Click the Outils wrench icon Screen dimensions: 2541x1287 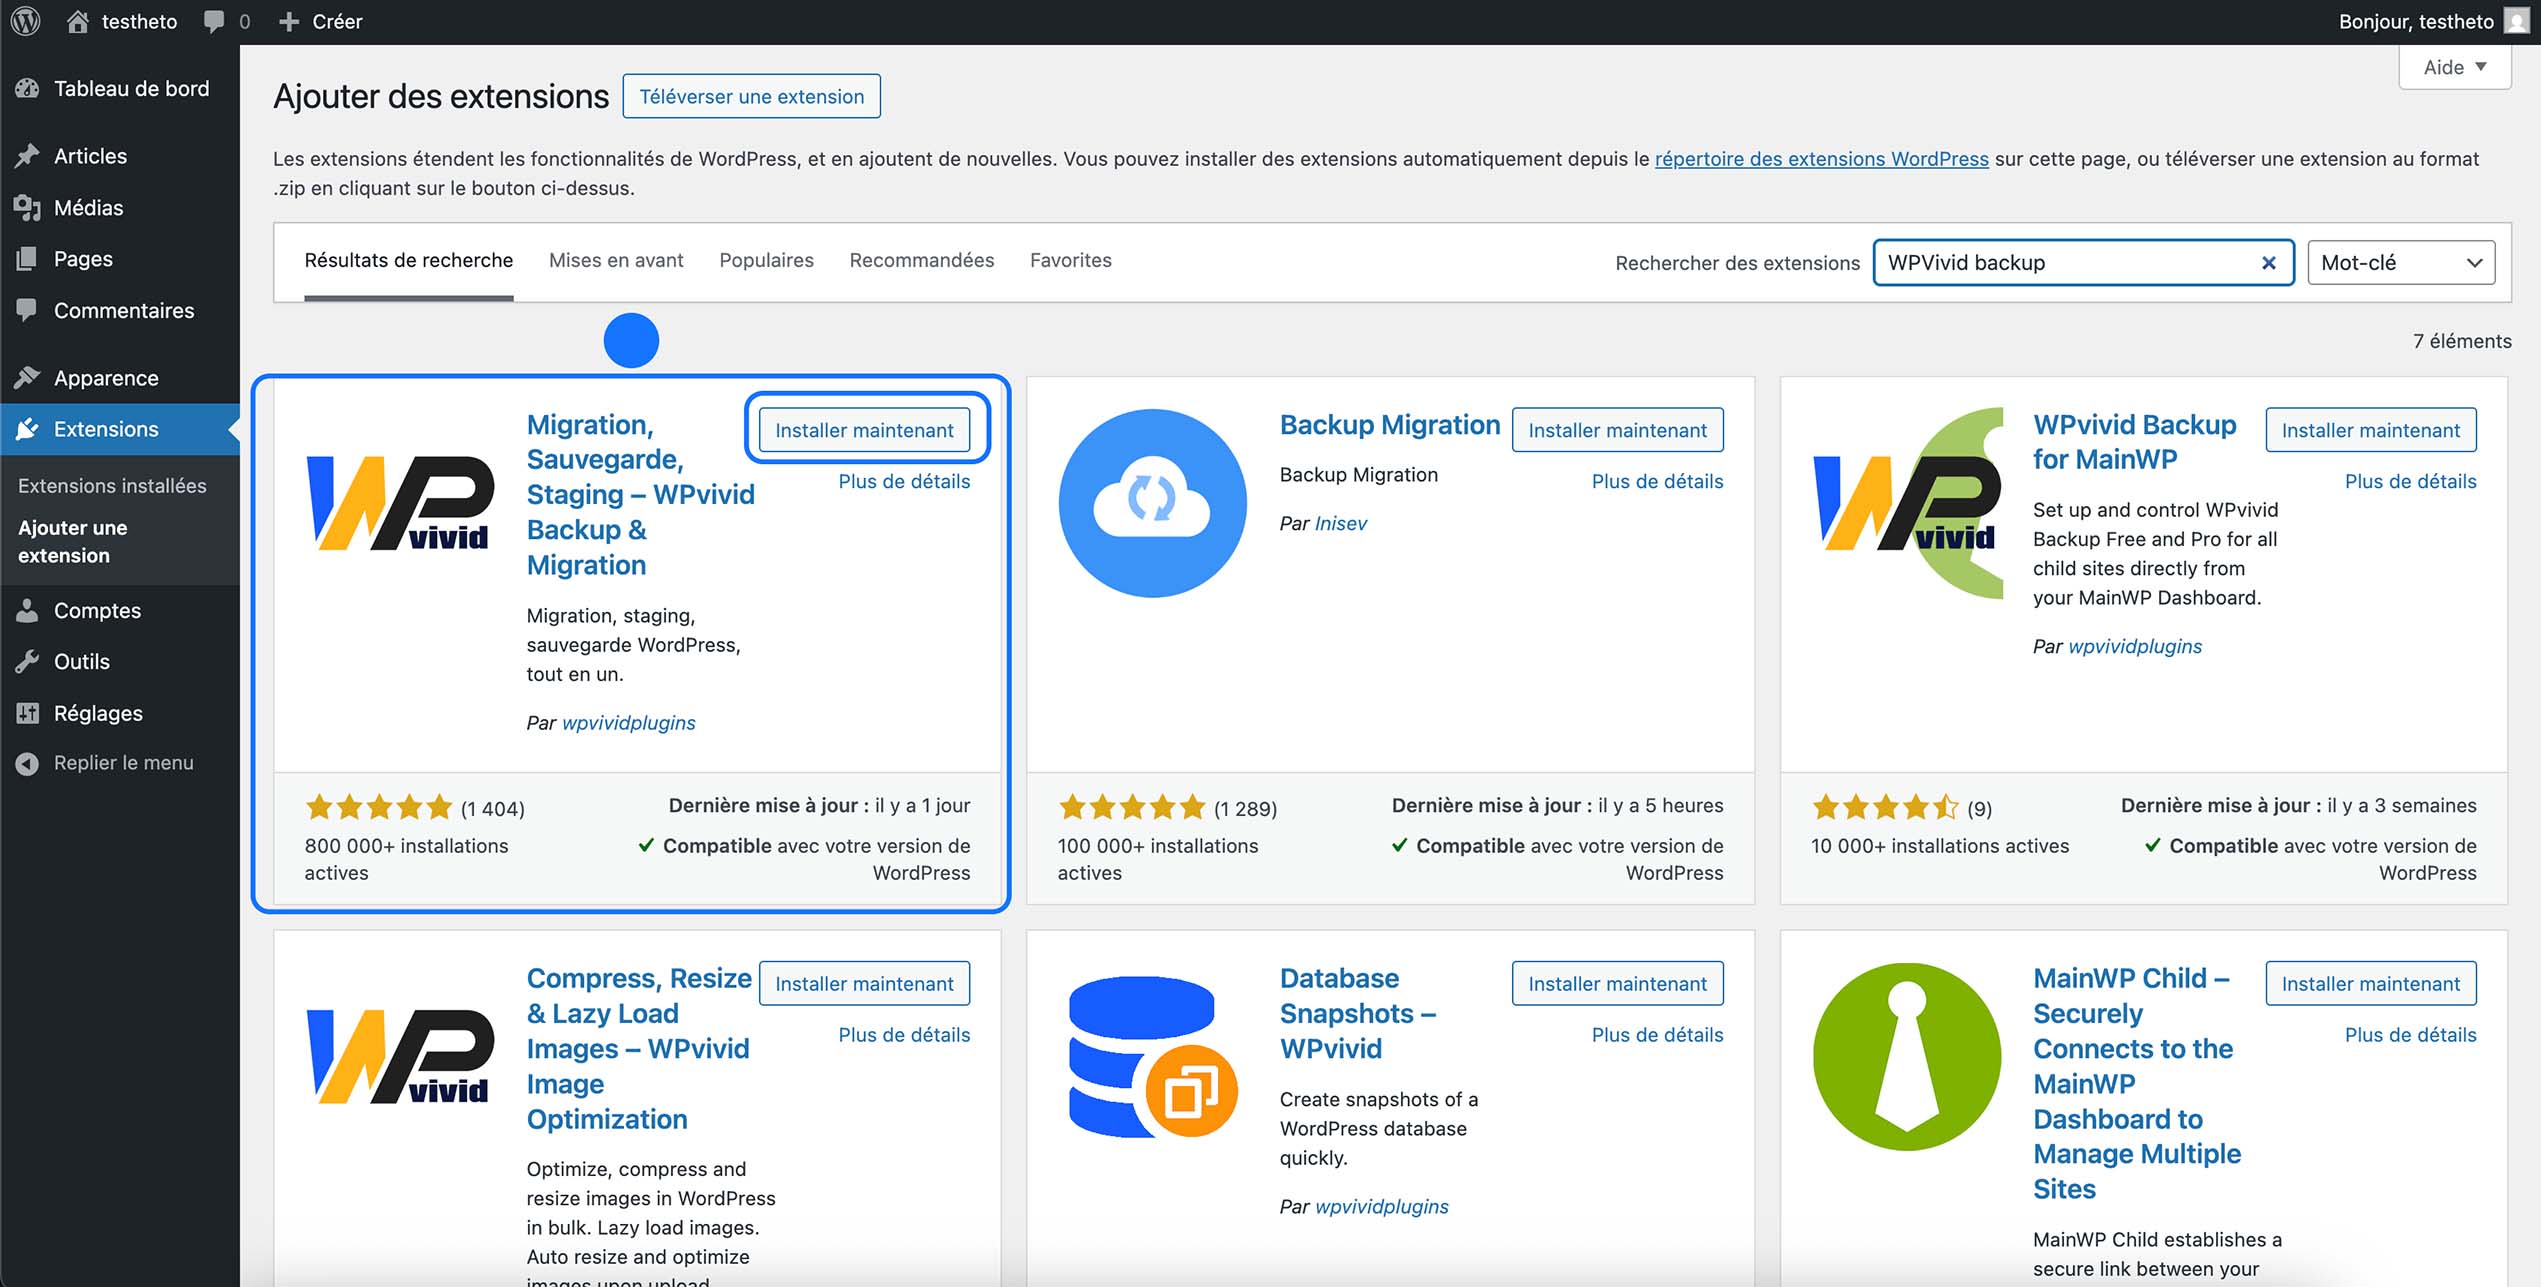[x=28, y=661]
